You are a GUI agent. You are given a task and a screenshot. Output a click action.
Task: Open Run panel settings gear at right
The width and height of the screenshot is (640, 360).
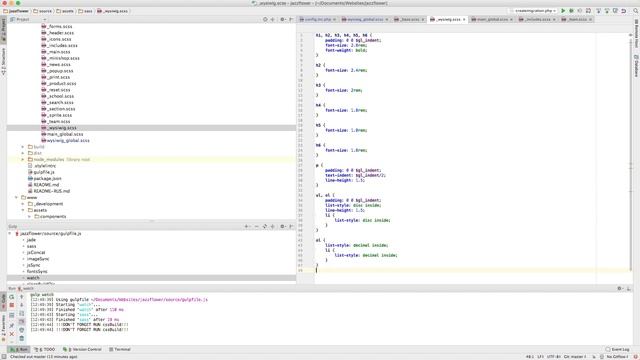(x=620, y=289)
